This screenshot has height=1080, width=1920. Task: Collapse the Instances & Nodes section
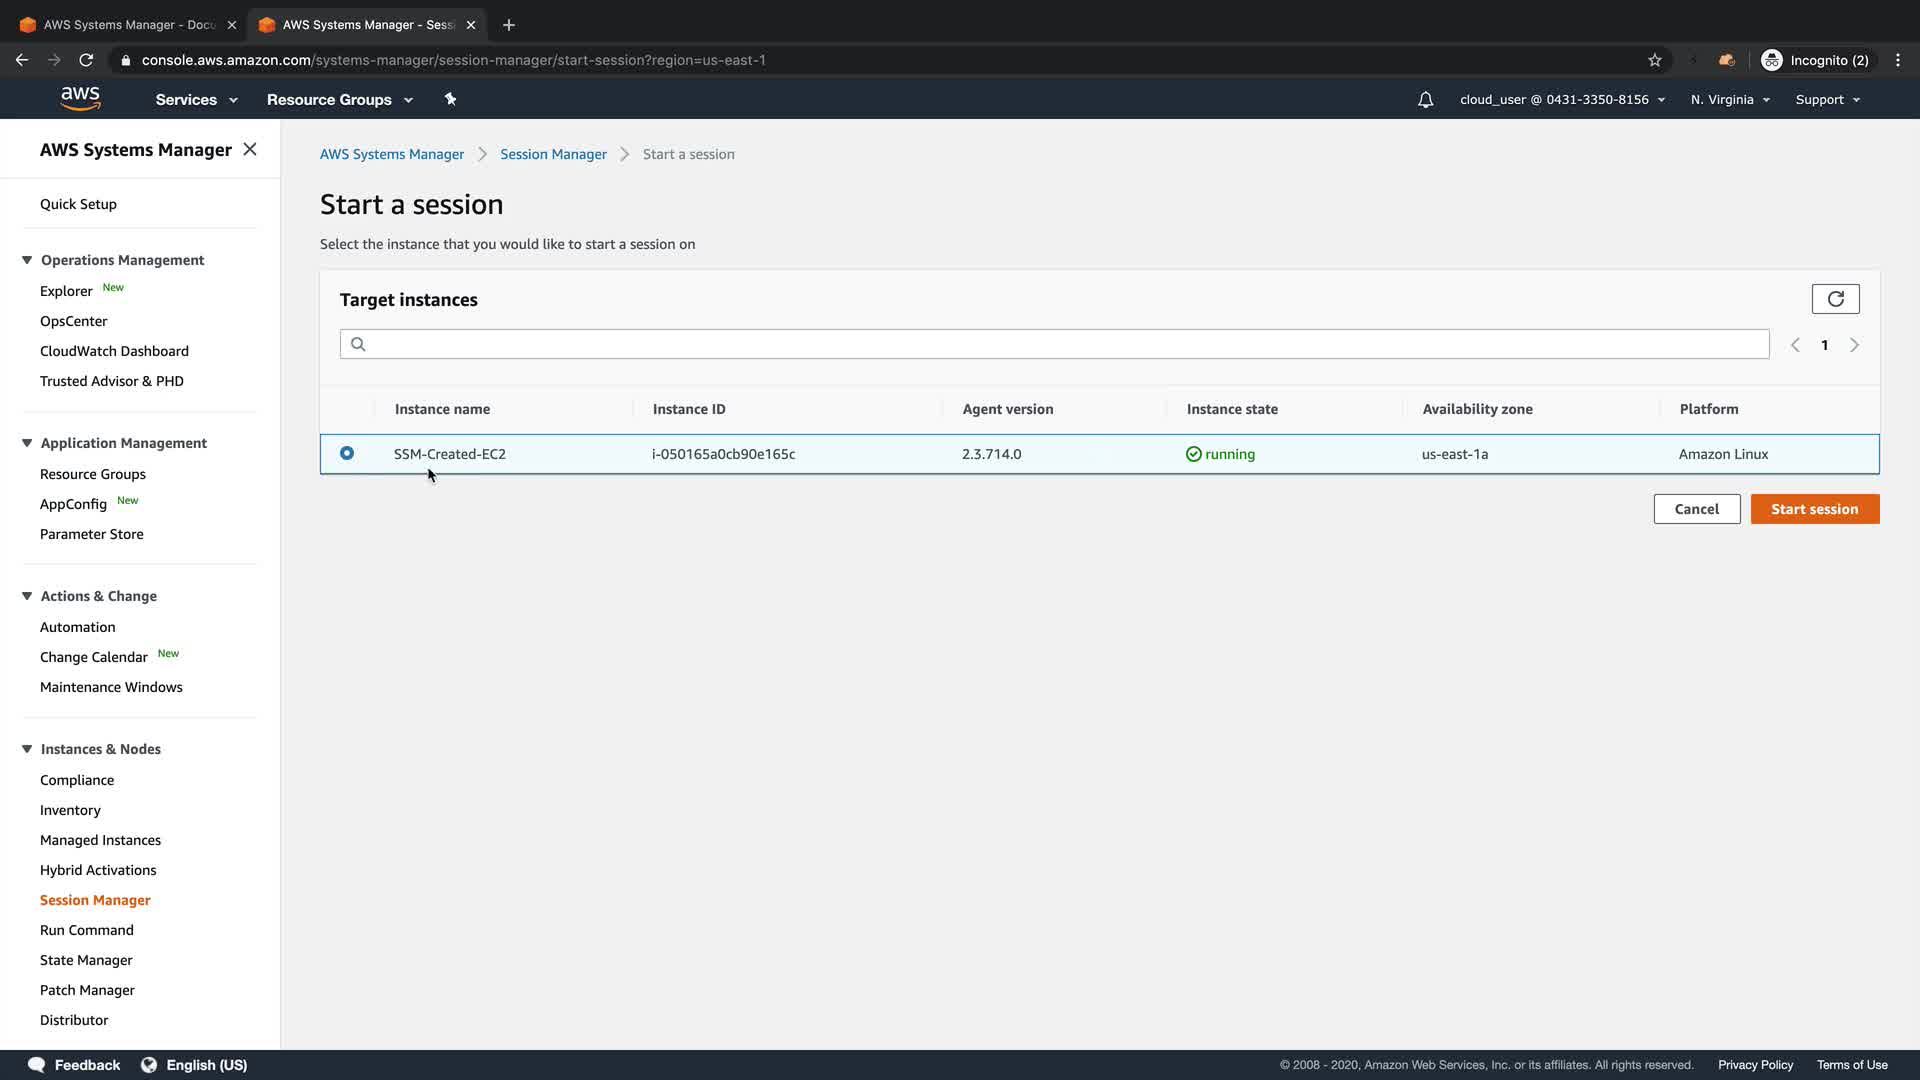(27, 749)
